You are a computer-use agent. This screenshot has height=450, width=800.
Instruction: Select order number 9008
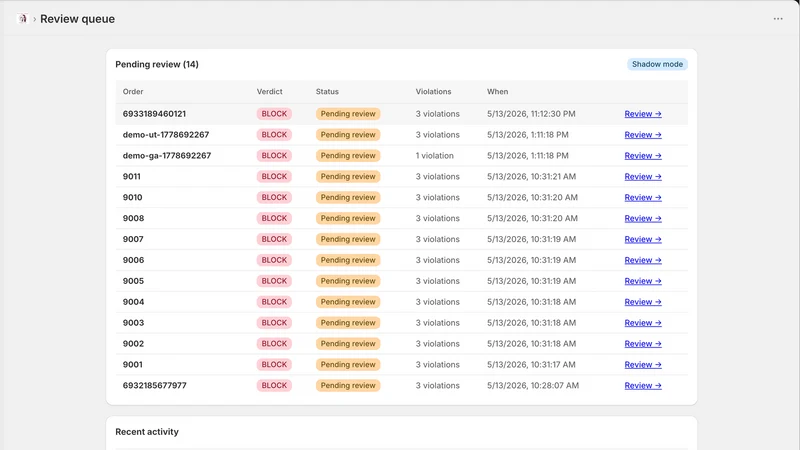[x=133, y=218]
